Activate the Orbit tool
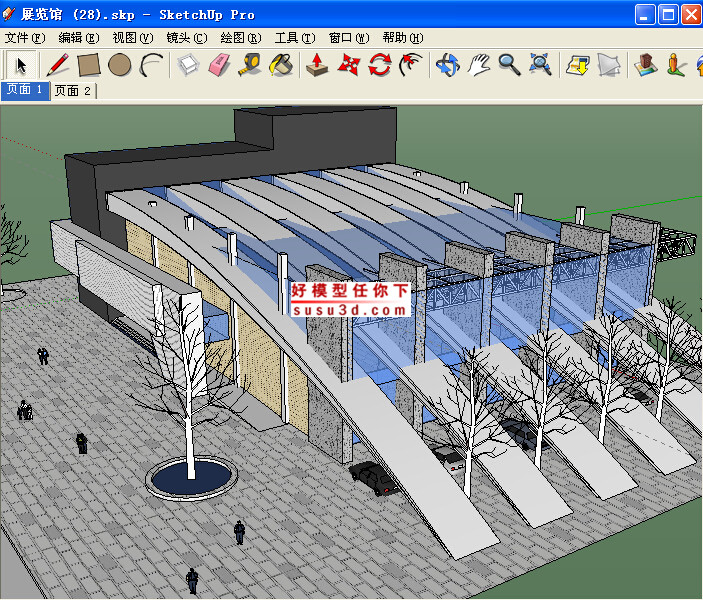The height and width of the screenshot is (600, 703). click(x=447, y=65)
